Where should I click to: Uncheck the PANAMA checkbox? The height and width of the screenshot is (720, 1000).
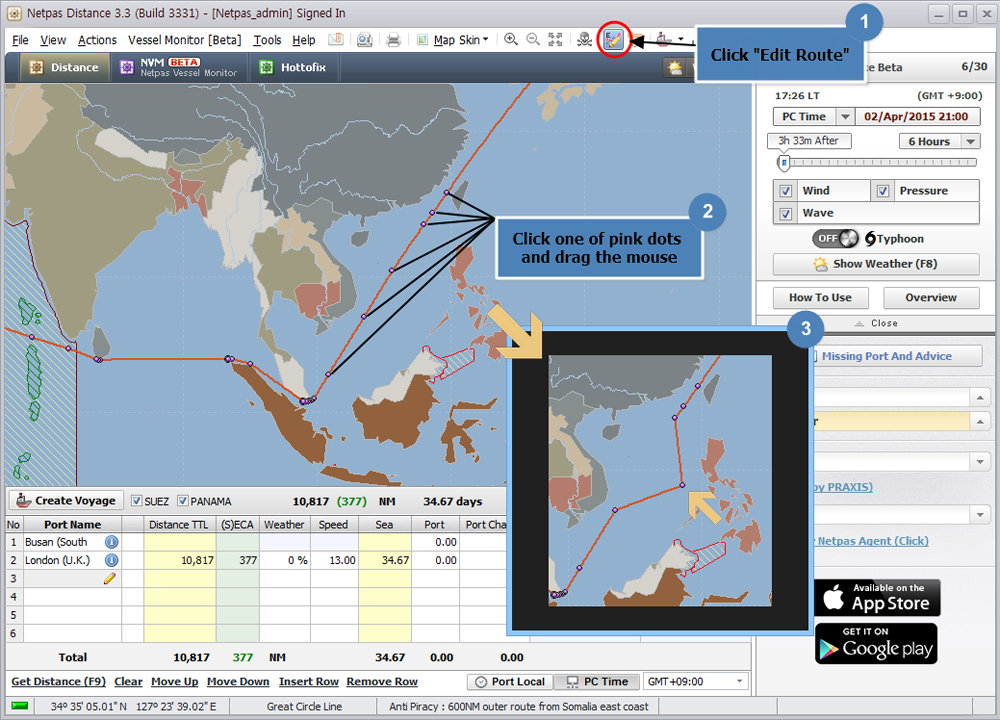pyautogui.click(x=182, y=501)
